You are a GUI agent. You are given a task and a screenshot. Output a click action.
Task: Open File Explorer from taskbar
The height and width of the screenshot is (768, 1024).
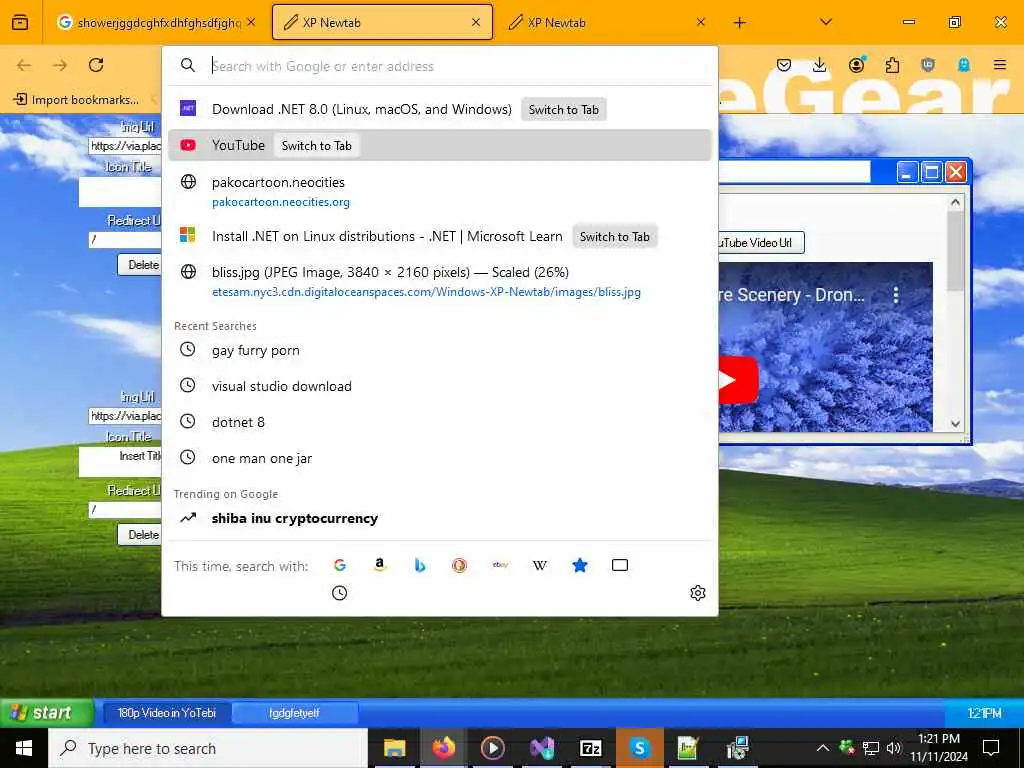tap(394, 748)
